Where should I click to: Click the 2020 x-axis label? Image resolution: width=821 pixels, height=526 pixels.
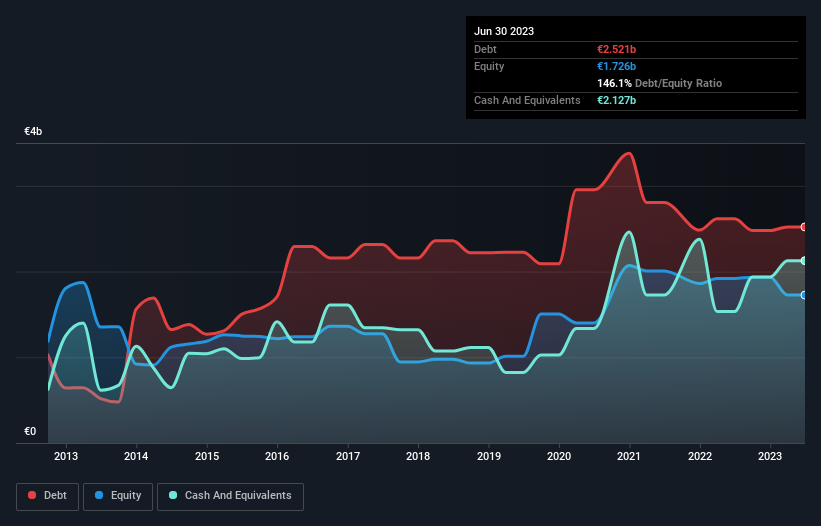pos(559,456)
